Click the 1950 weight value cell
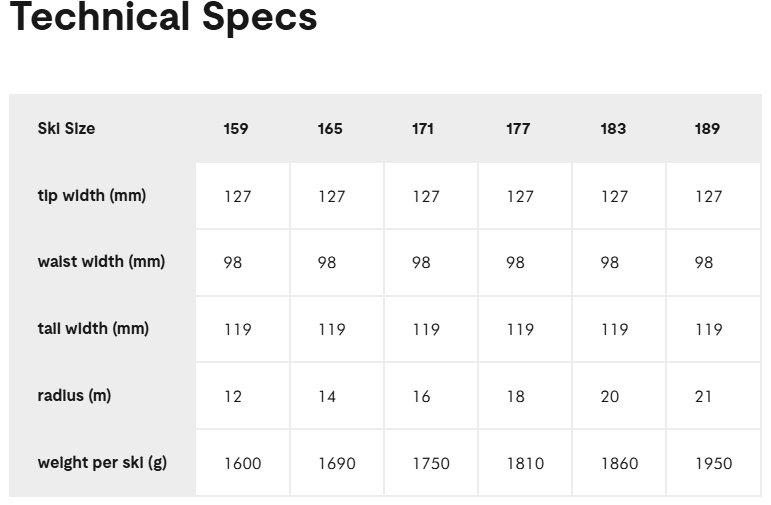This screenshot has width=771, height=505. tap(714, 463)
